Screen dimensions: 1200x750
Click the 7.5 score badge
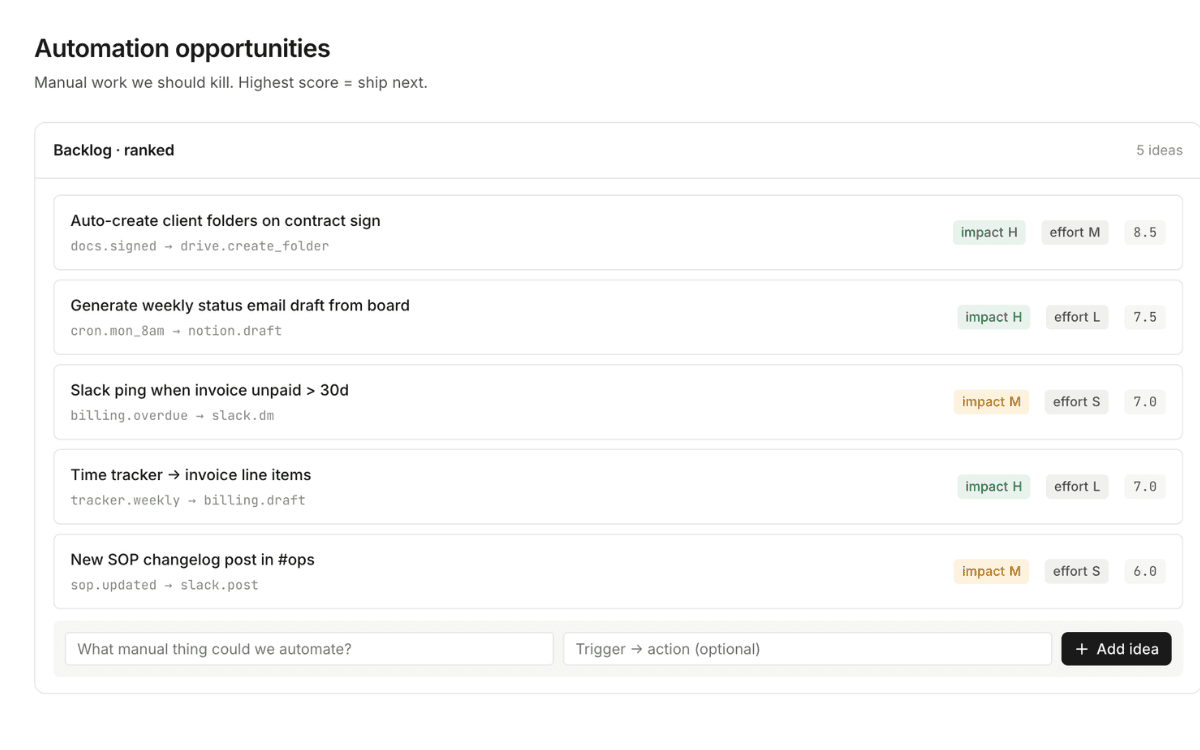click(1145, 318)
